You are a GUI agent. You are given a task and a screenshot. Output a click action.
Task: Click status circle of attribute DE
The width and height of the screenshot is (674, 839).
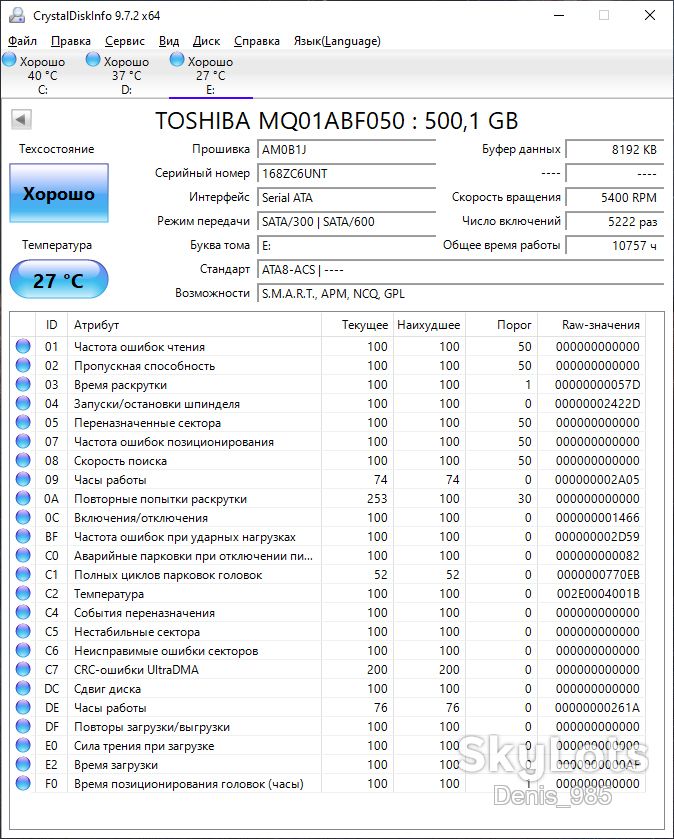(x=23, y=707)
